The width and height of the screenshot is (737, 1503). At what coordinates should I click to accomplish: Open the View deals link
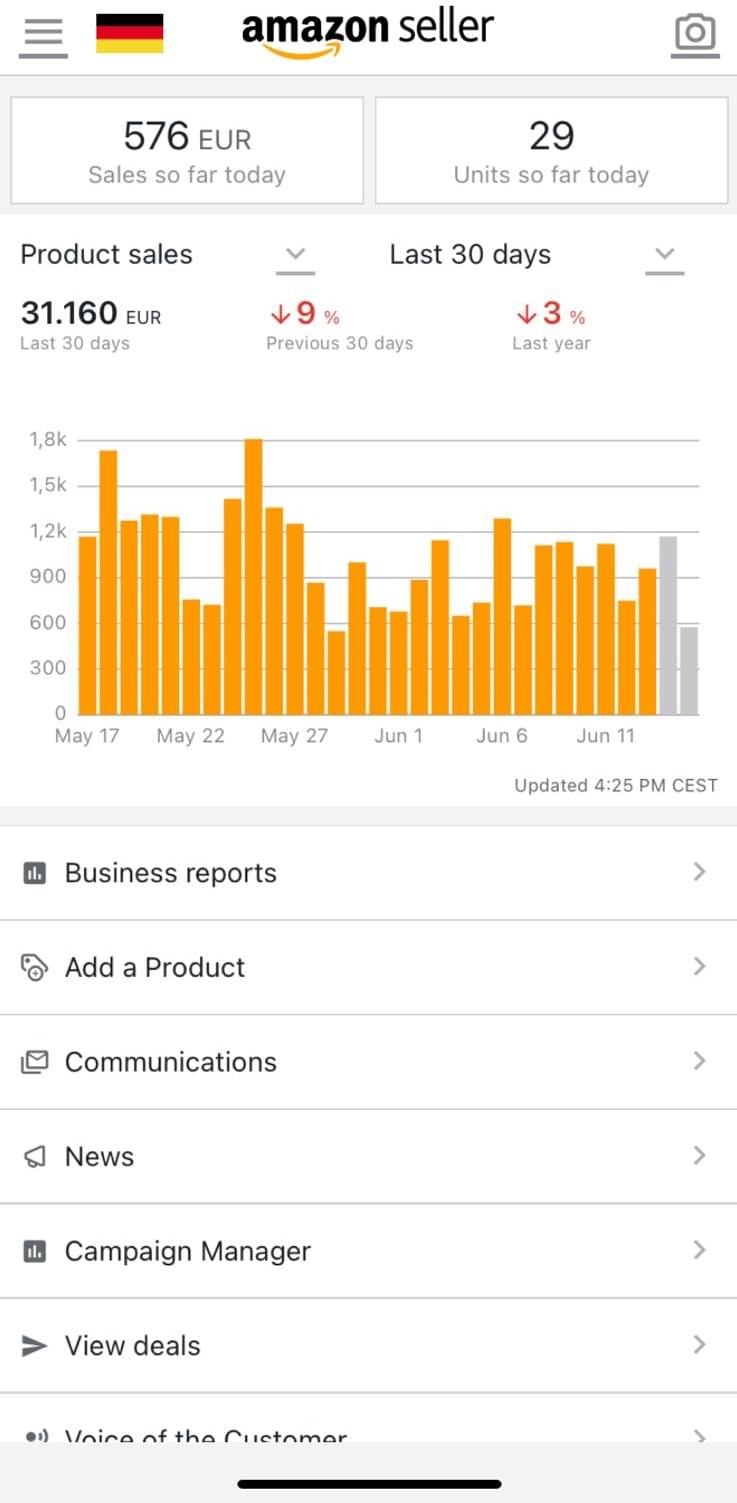click(x=133, y=1346)
